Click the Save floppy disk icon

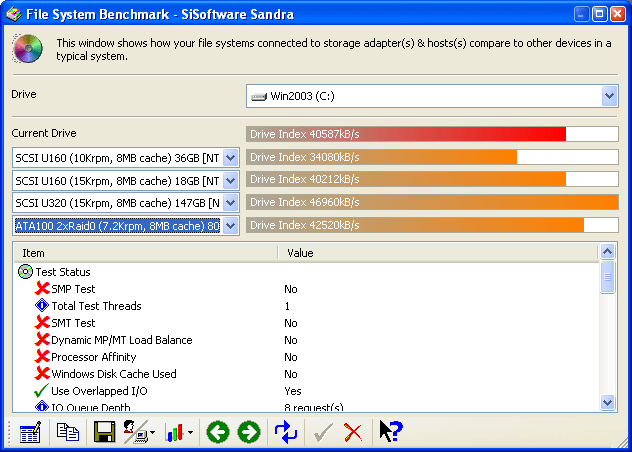pos(104,432)
